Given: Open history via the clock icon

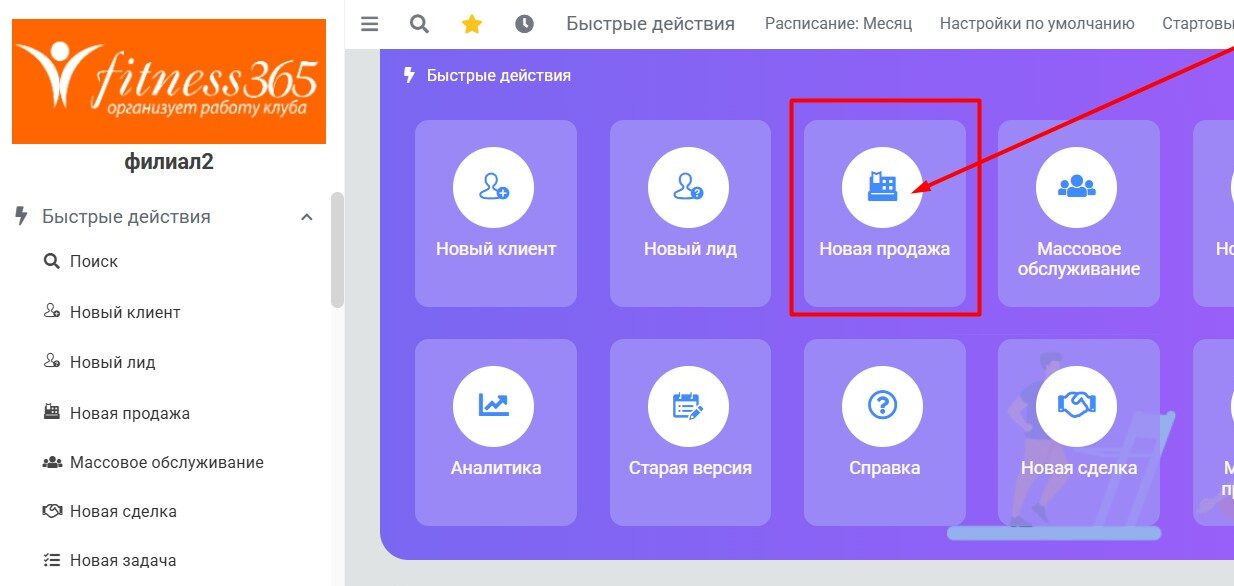Looking at the screenshot, I should [x=524, y=24].
